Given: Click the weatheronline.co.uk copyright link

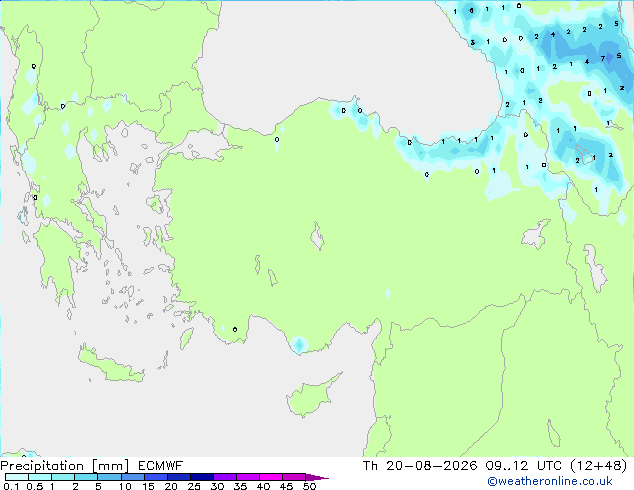Looking at the screenshot, I should click(x=550, y=481).
